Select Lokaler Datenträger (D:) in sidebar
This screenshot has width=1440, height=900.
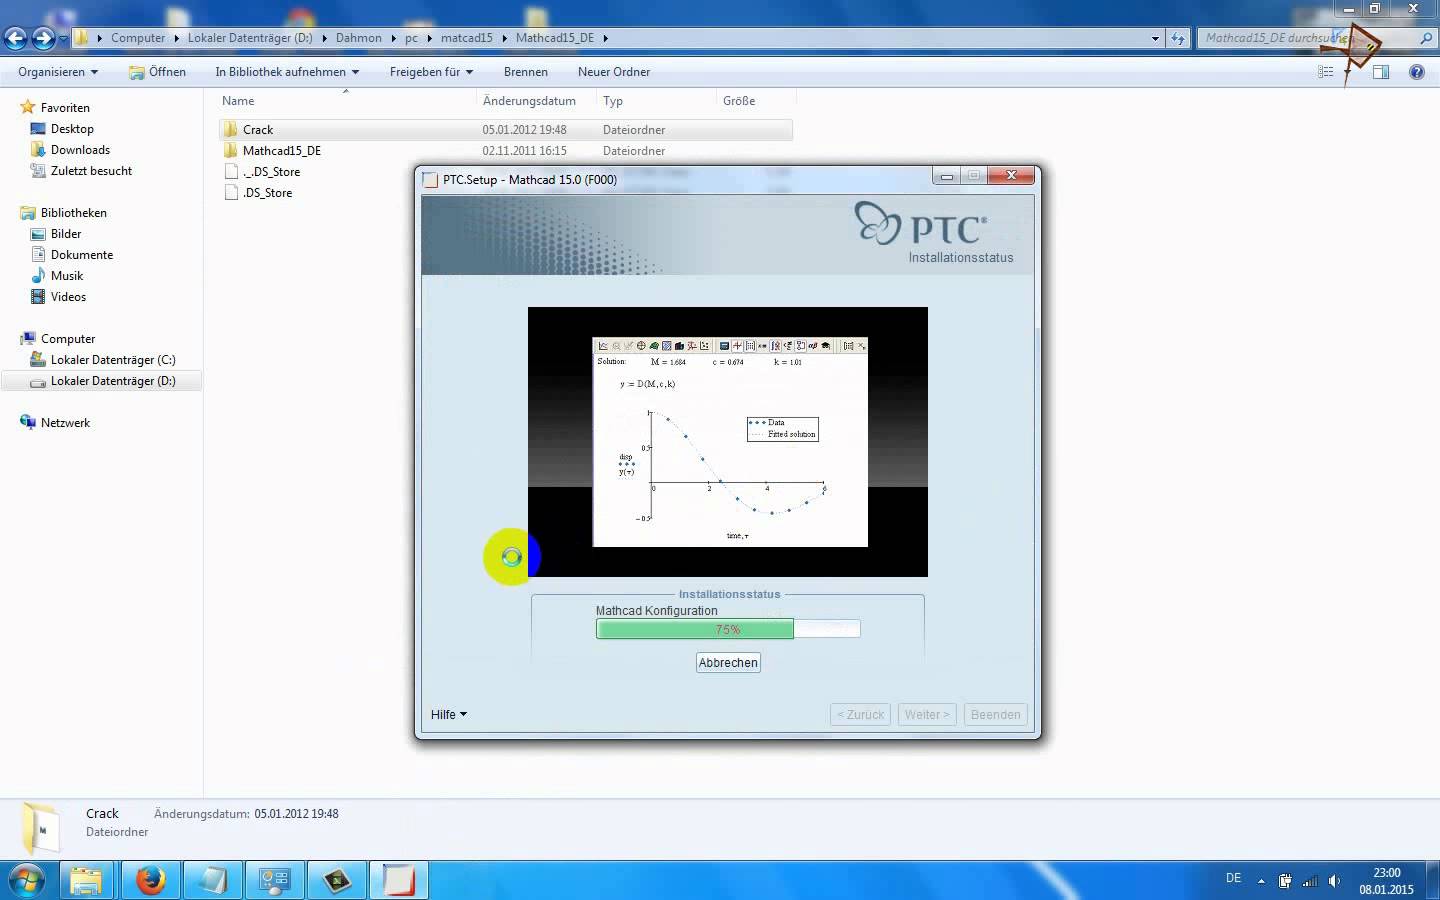coord(113,381)
